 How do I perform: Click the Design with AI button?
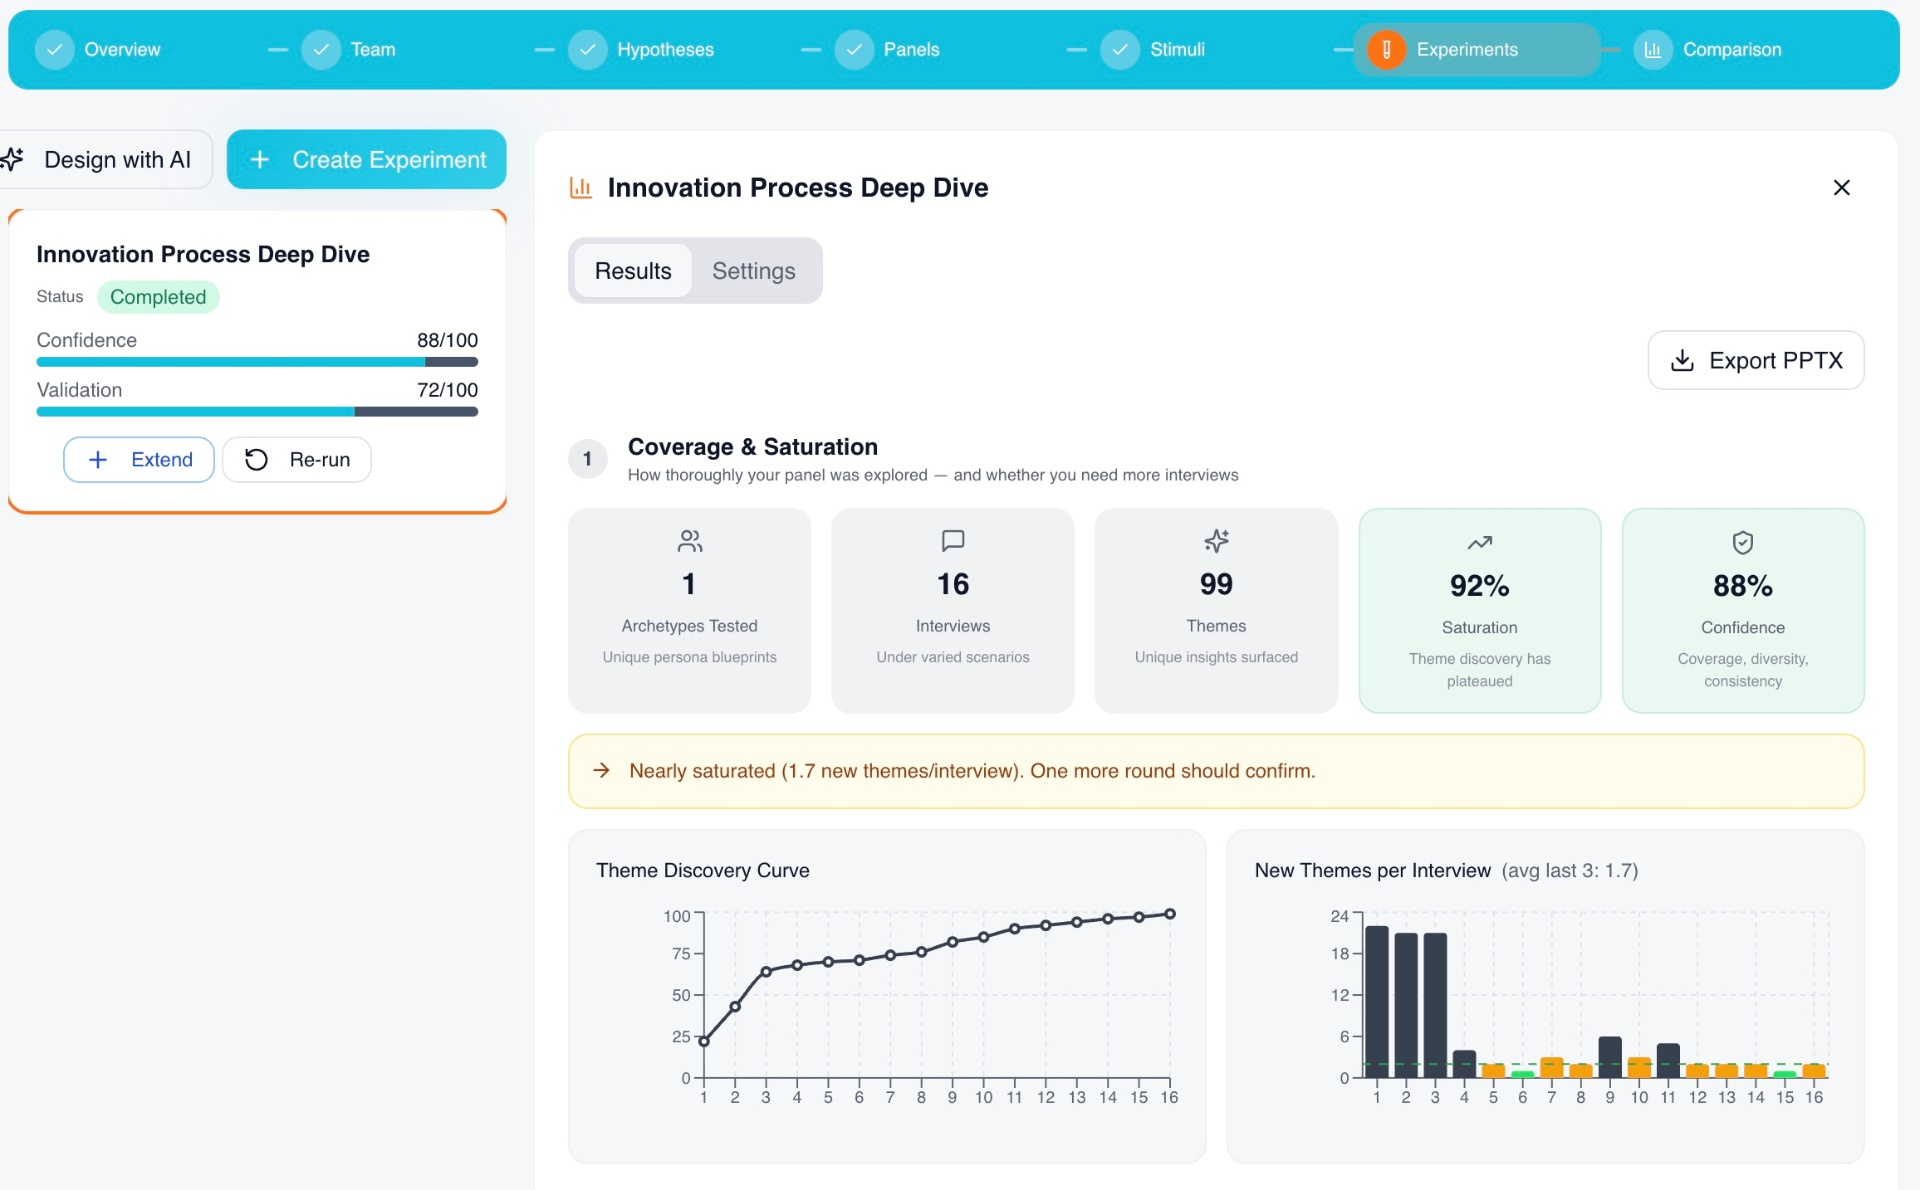tap(104, 159)
